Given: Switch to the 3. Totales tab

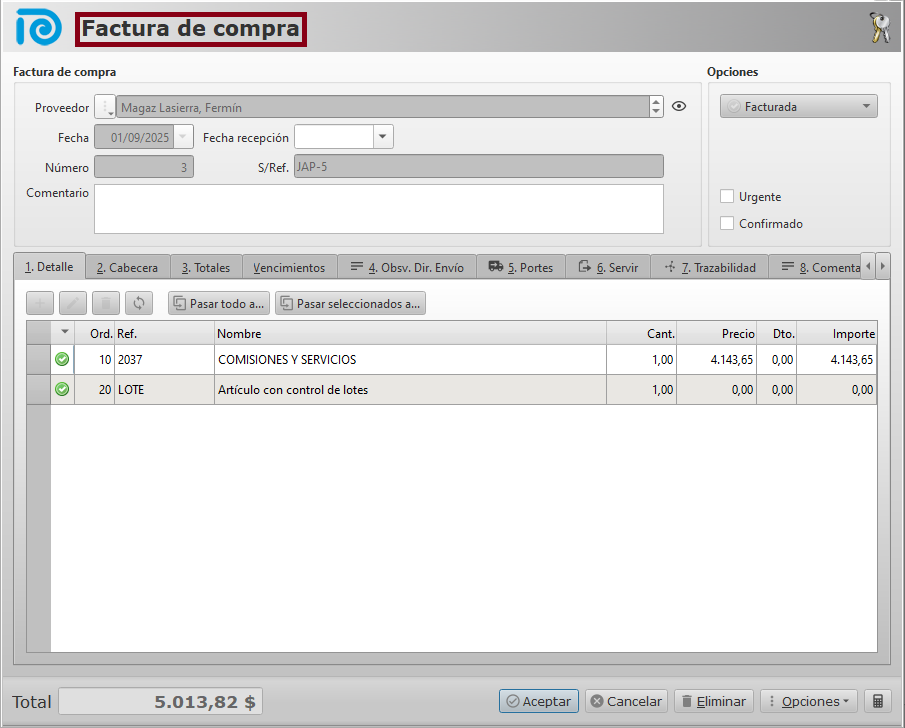Looking at the screenshot, I should [x=206, y=267].
